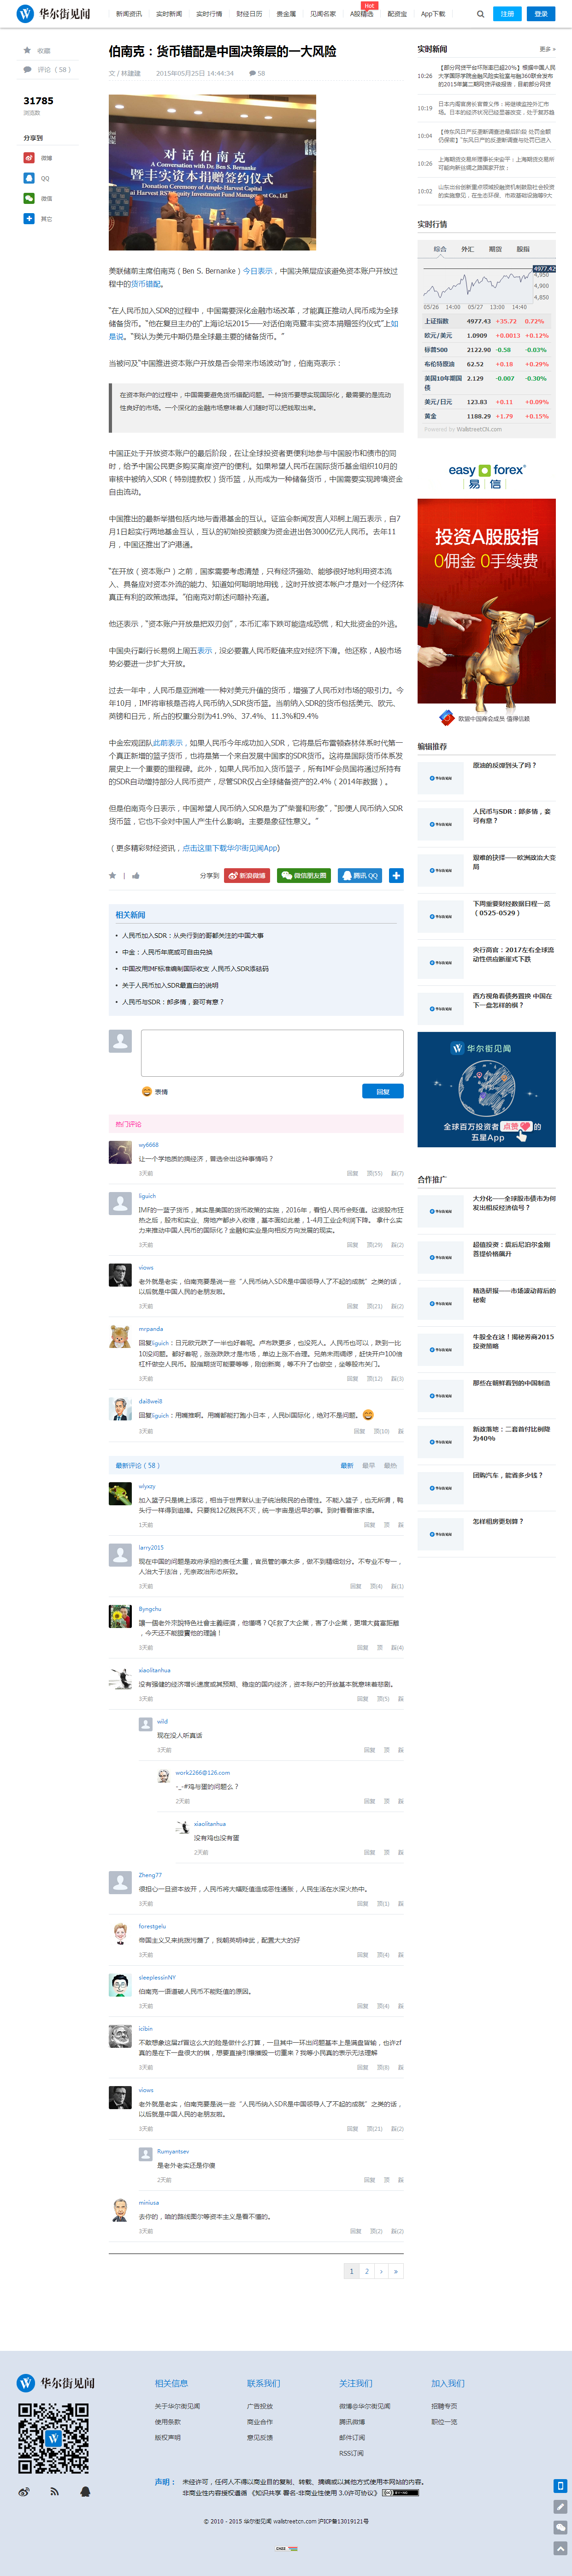Share to QQ from the left sidebar

tap(29, 178)
